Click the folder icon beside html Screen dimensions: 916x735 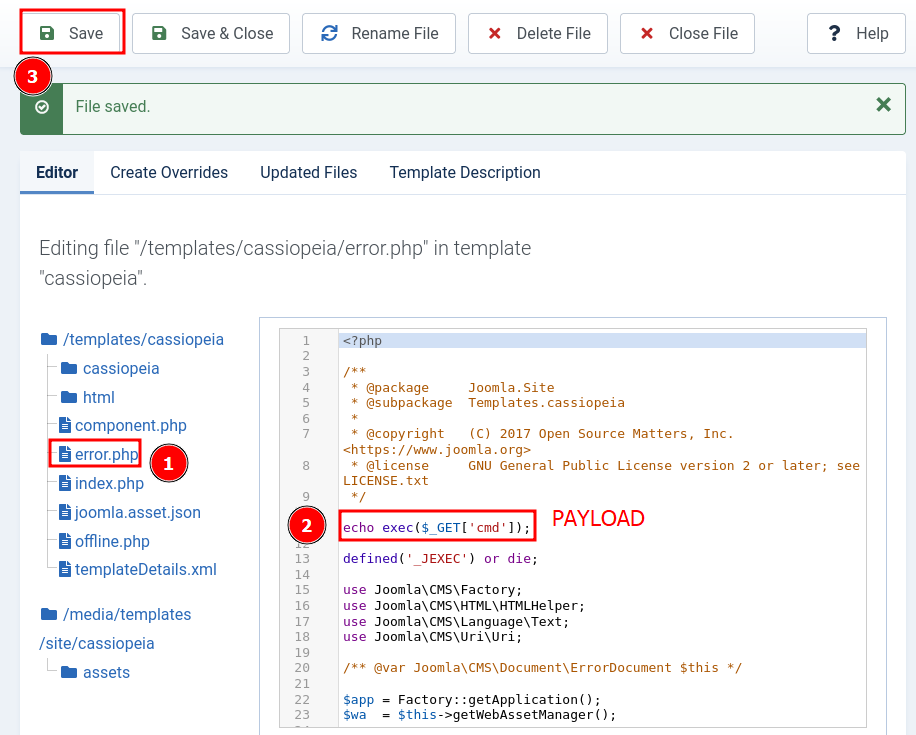69,397
